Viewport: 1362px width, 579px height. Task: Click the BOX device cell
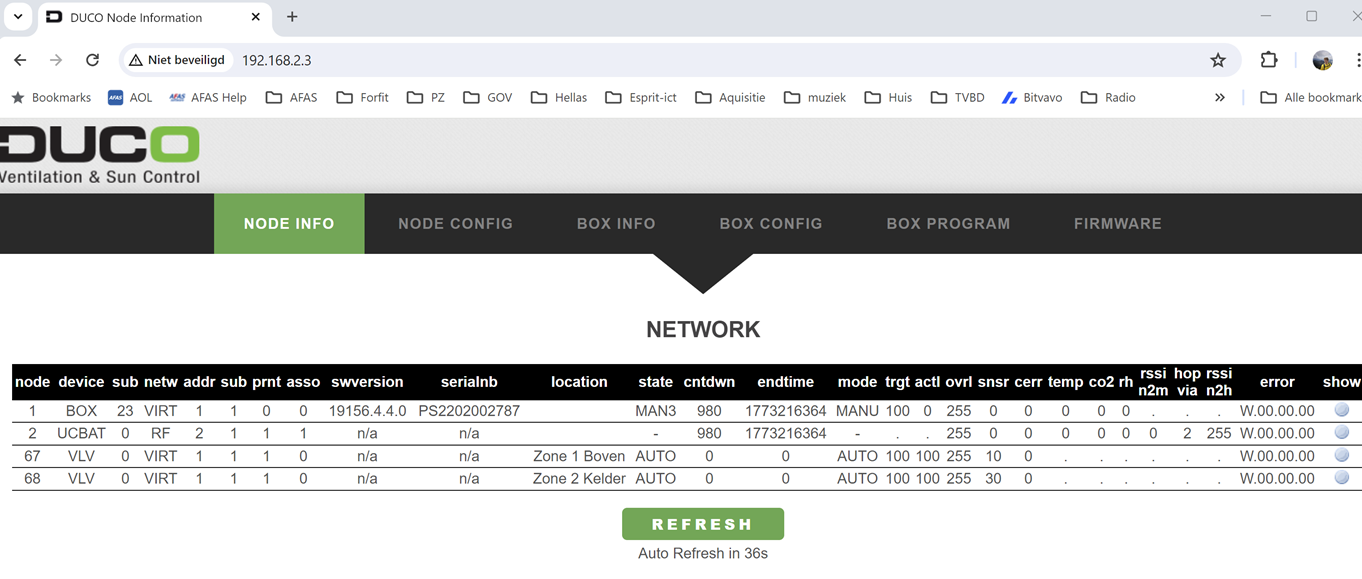[81, 411]
